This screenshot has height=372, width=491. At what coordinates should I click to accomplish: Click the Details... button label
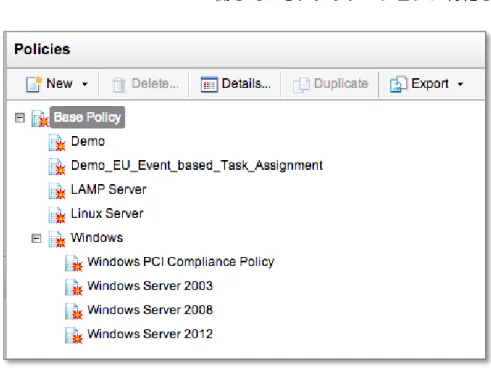coord(246,83)
